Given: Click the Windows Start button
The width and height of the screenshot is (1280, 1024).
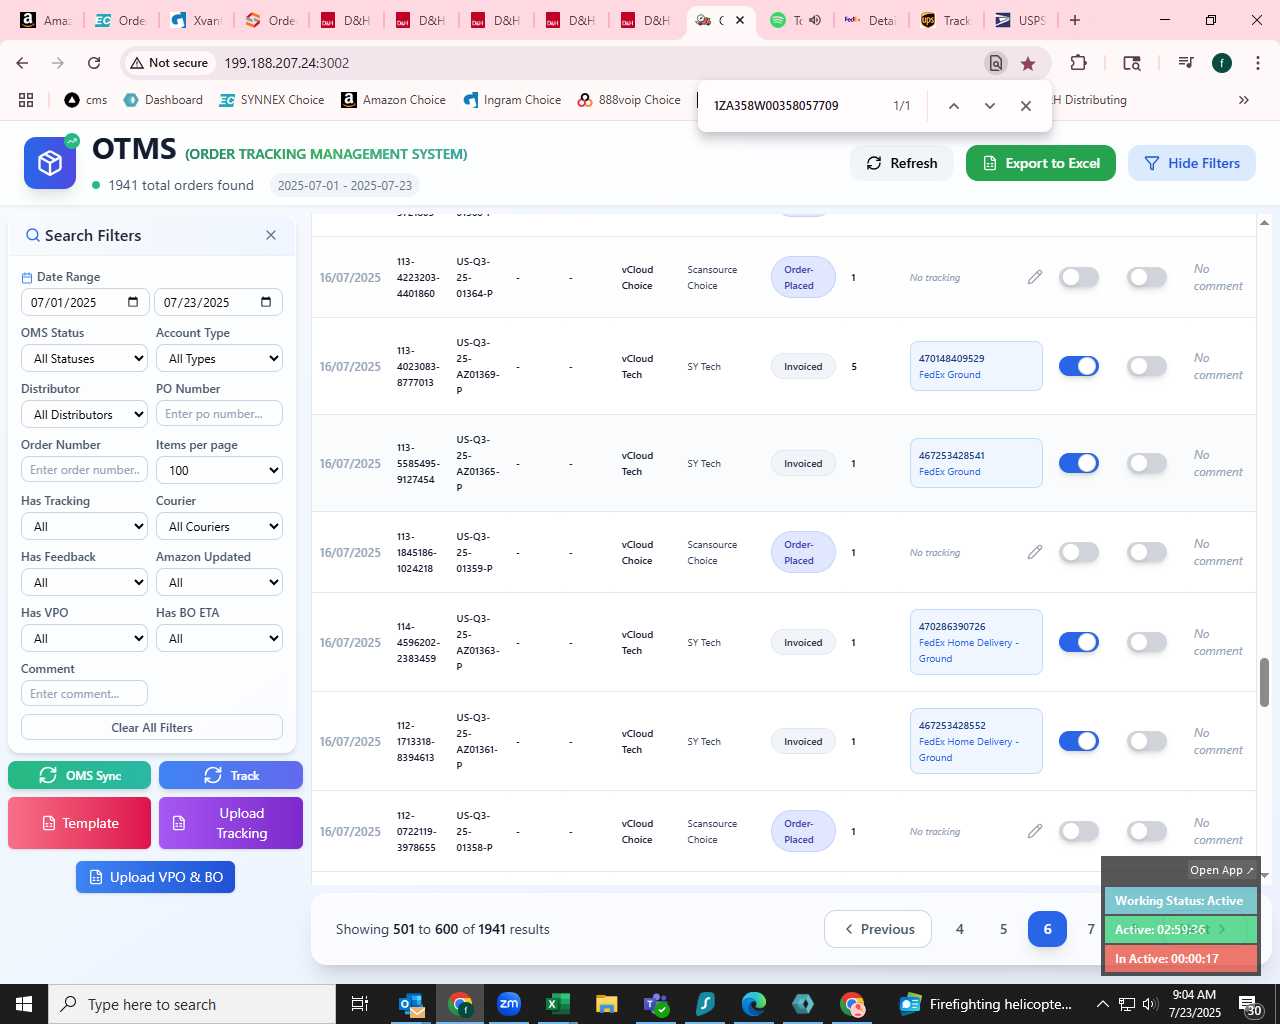Looking at the screenshot, I should (x=24, y=1004).
